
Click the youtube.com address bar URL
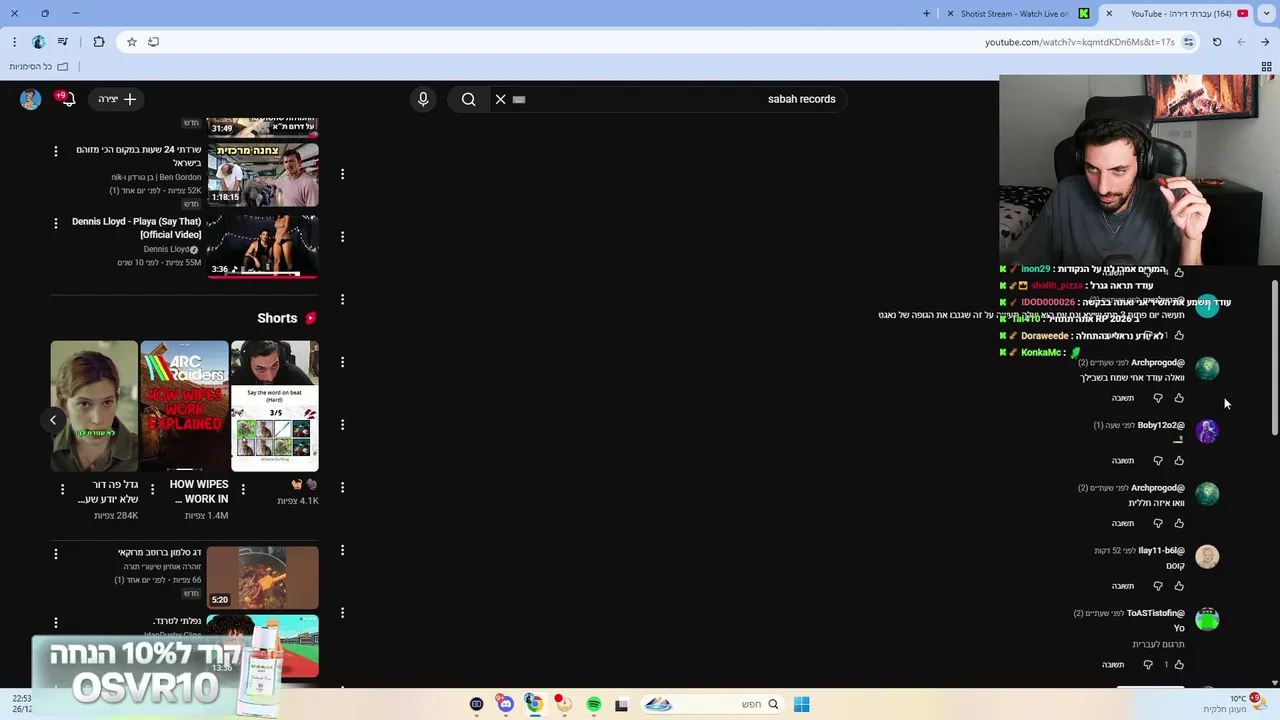(x=1079, y=42)
